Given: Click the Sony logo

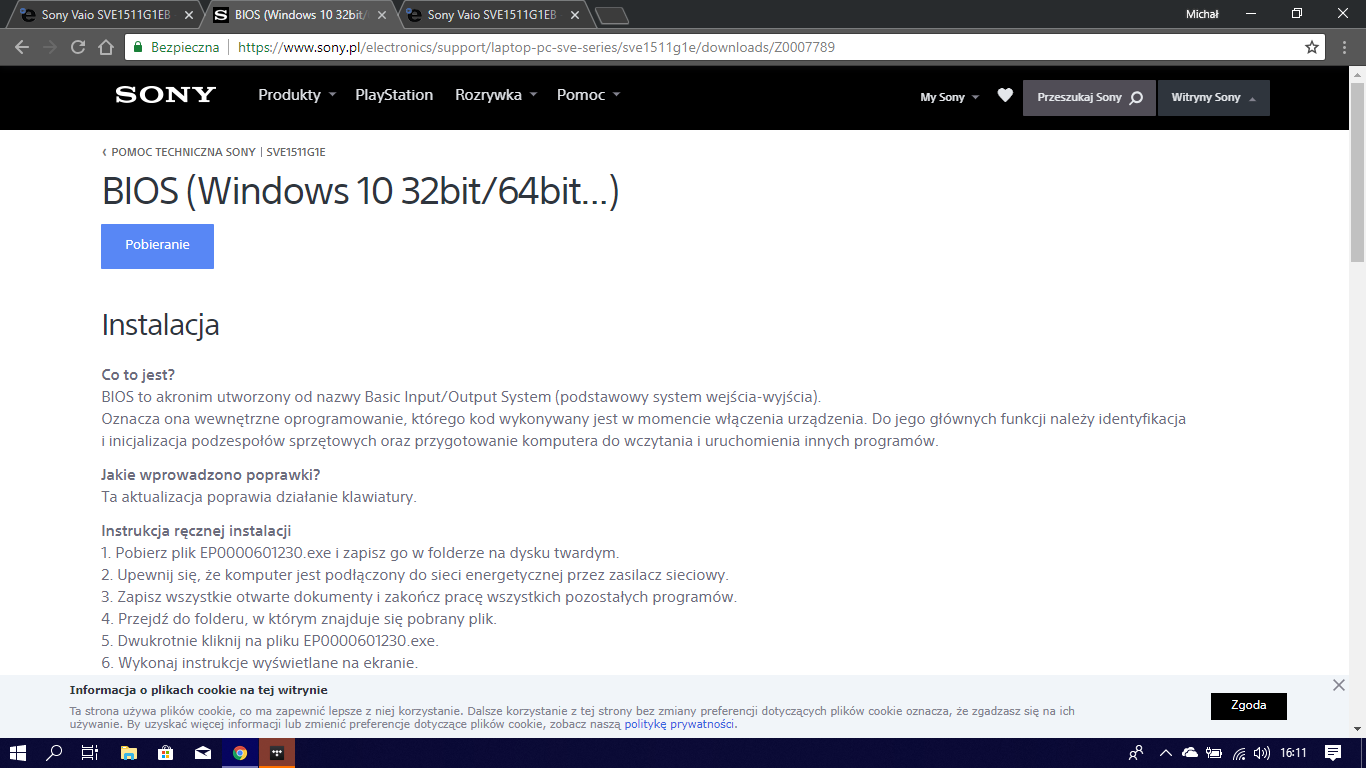Looking at the screenshot, I should (x=165, y=95).
